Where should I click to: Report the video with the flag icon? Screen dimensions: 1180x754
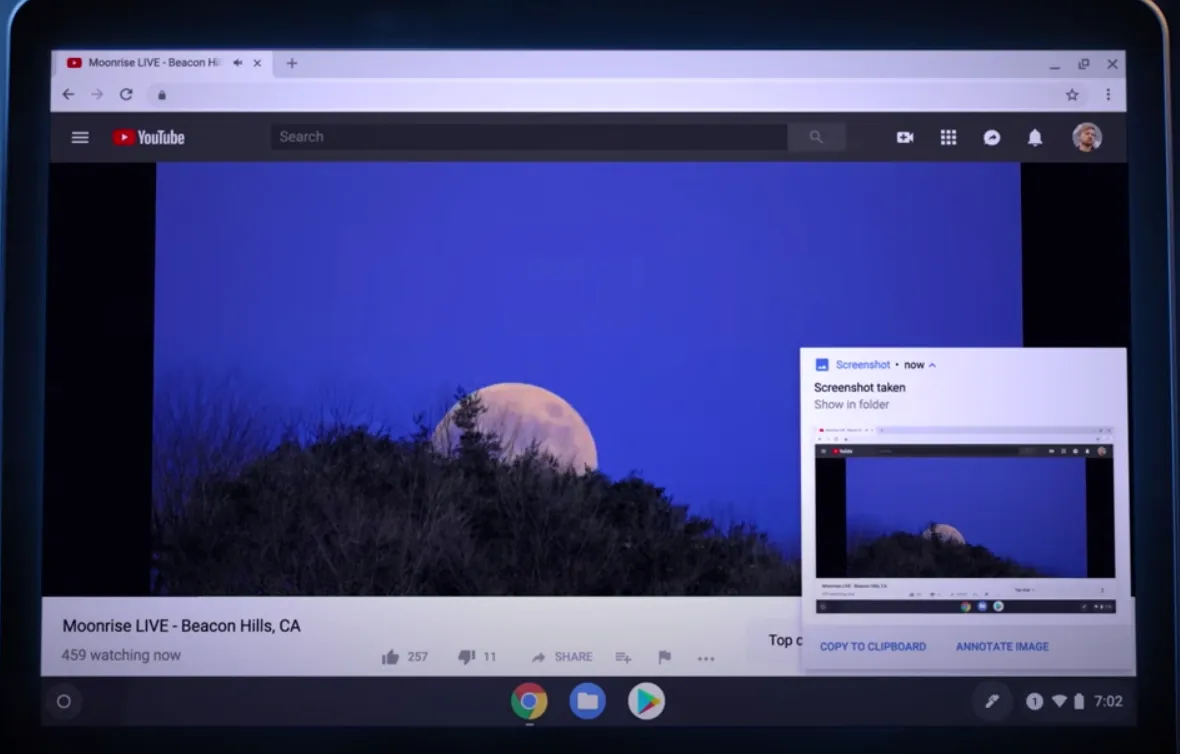(x=663, y=657)
